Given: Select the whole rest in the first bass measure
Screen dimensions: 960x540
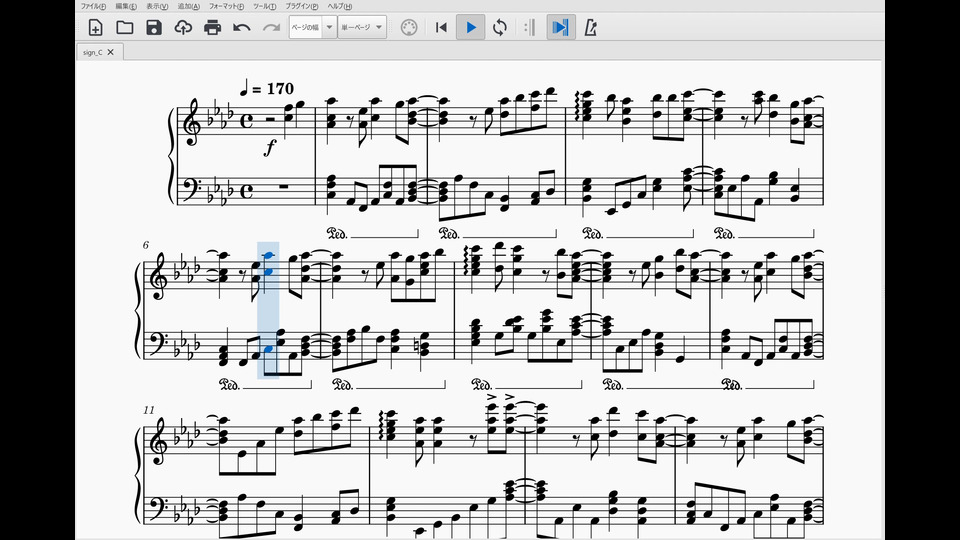Looking at the screenshot, I should pyautogui.click(x=283, y=186).
